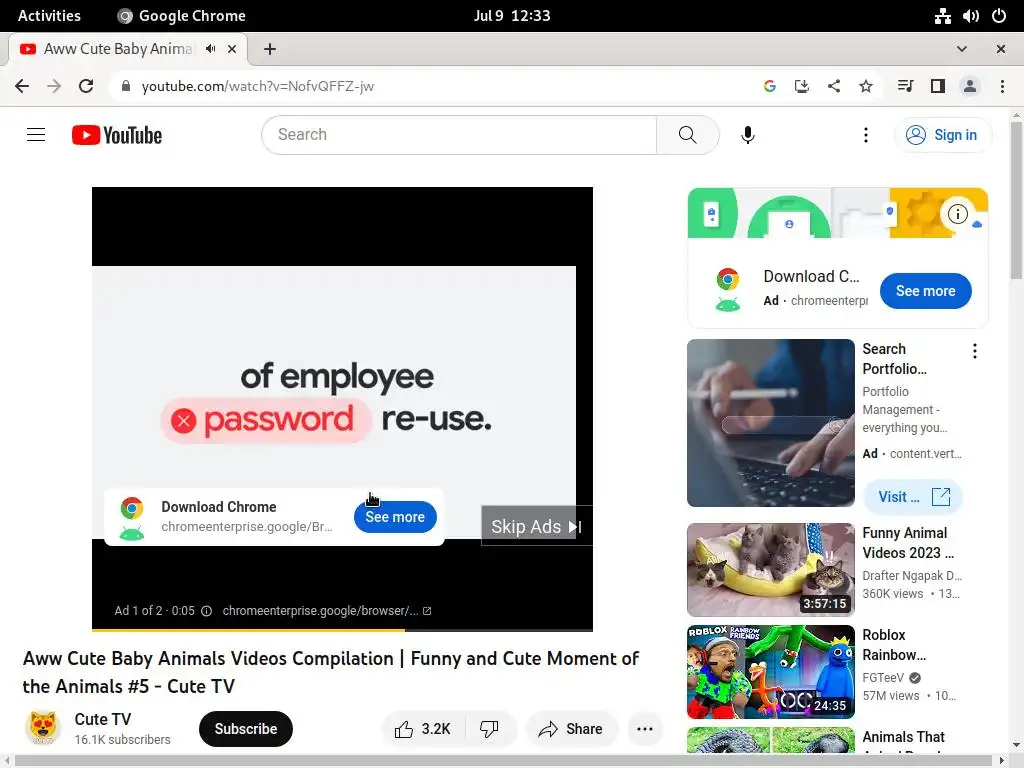Click See more in sidebar Download Chrome ad
The image size is (1024, 768).
[x=925, y=291]
